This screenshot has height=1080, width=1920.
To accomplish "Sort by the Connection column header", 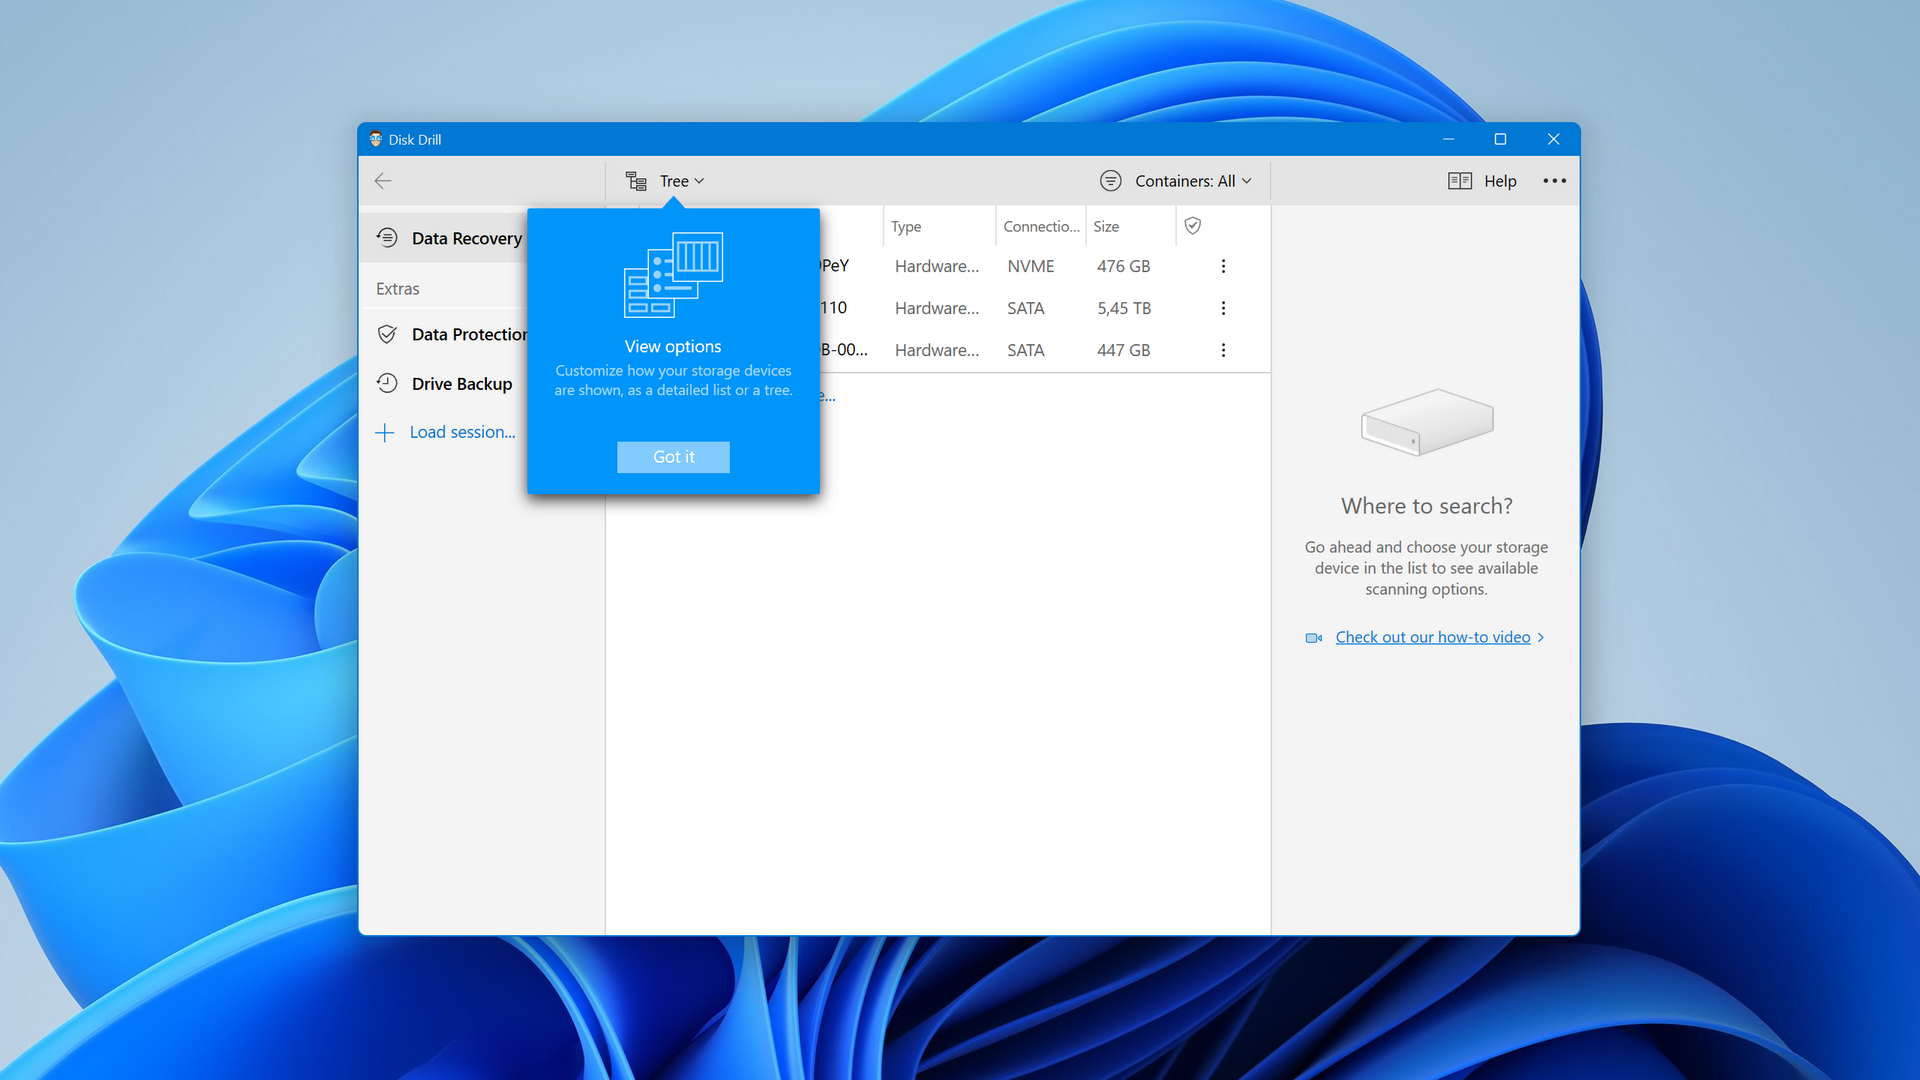I will [x=1041, y=227].
